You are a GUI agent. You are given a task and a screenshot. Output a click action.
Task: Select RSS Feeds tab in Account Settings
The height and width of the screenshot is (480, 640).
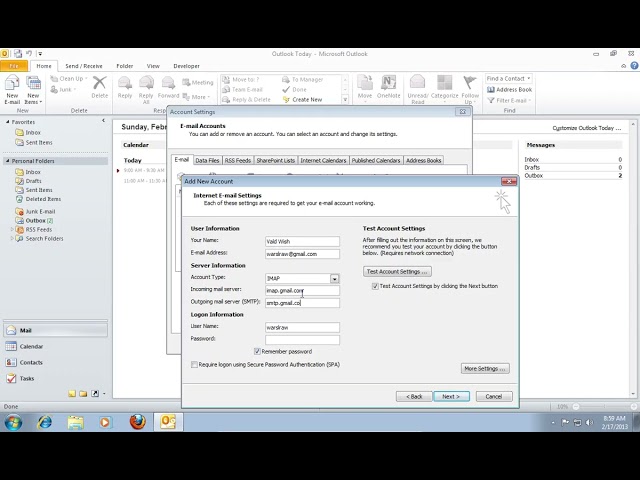[x=238, y=160]
